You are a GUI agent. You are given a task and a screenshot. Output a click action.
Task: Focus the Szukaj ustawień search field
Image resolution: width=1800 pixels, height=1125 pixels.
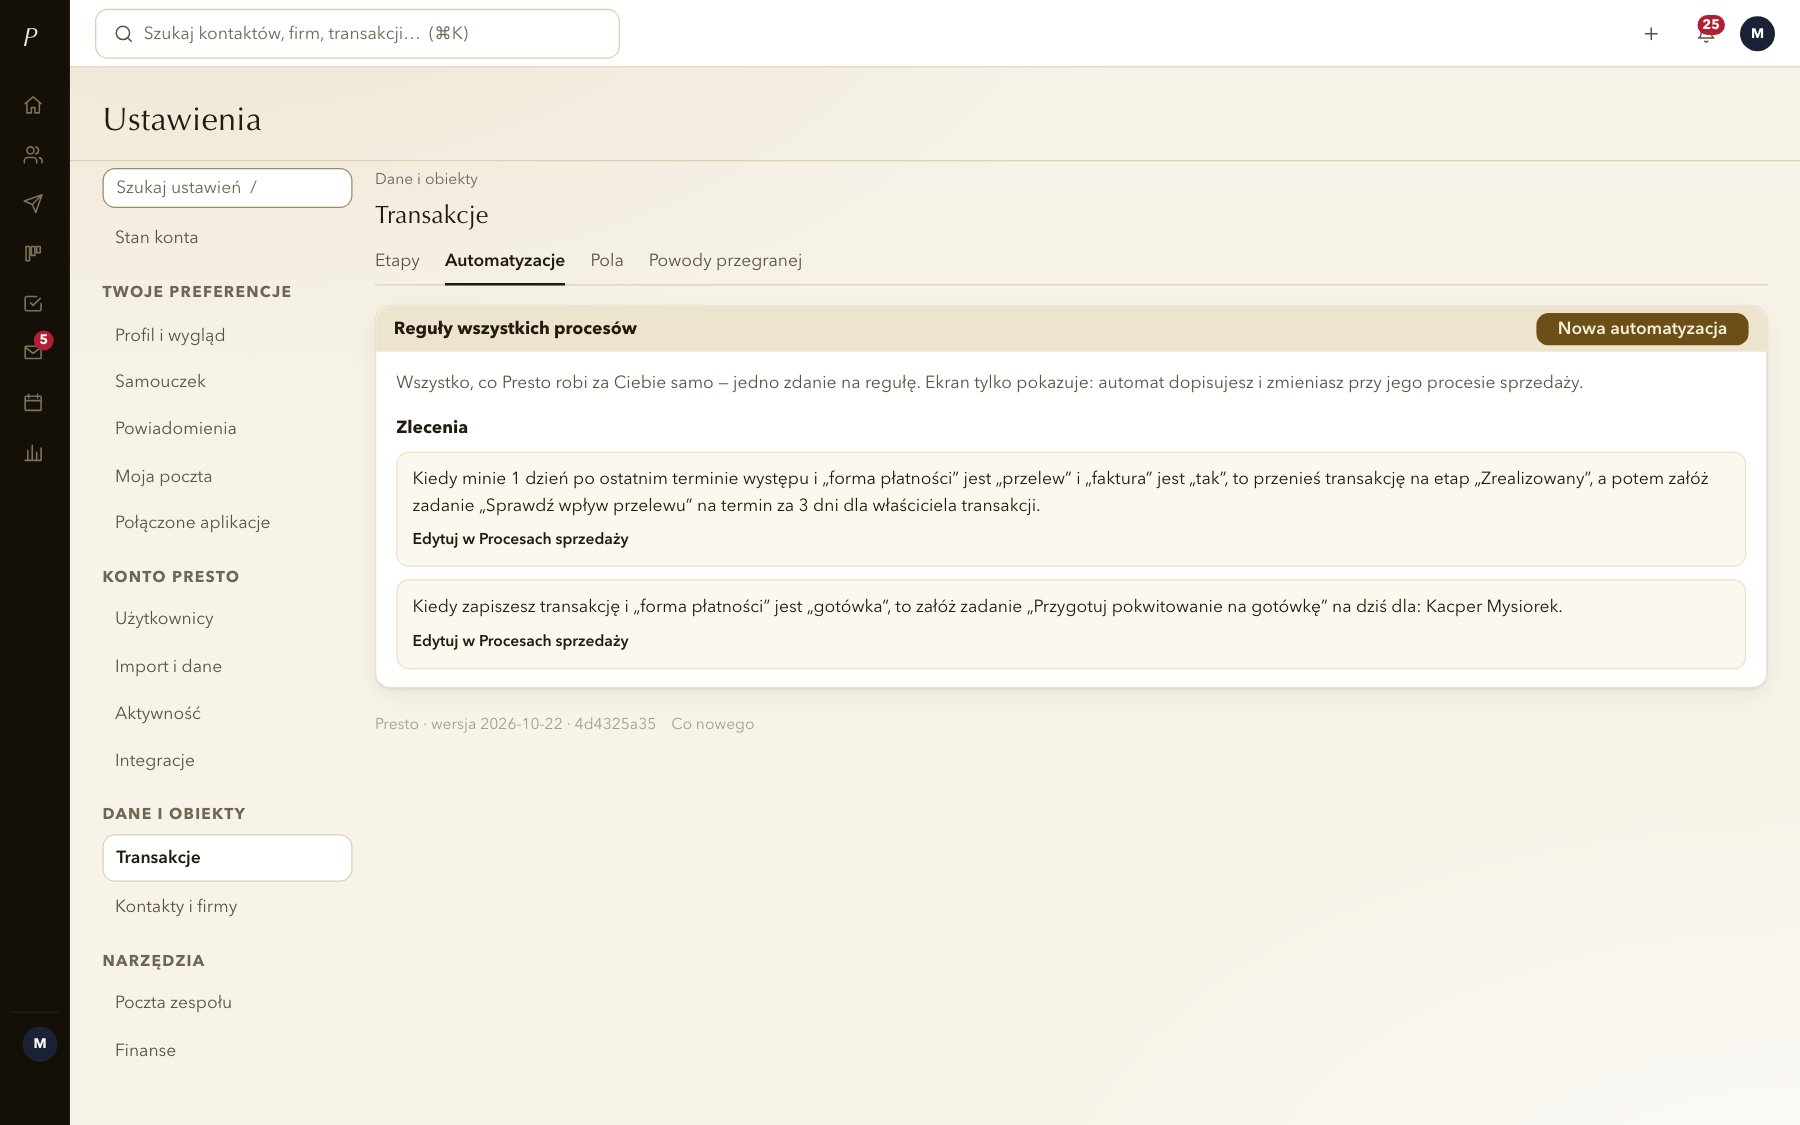(227, 188)
